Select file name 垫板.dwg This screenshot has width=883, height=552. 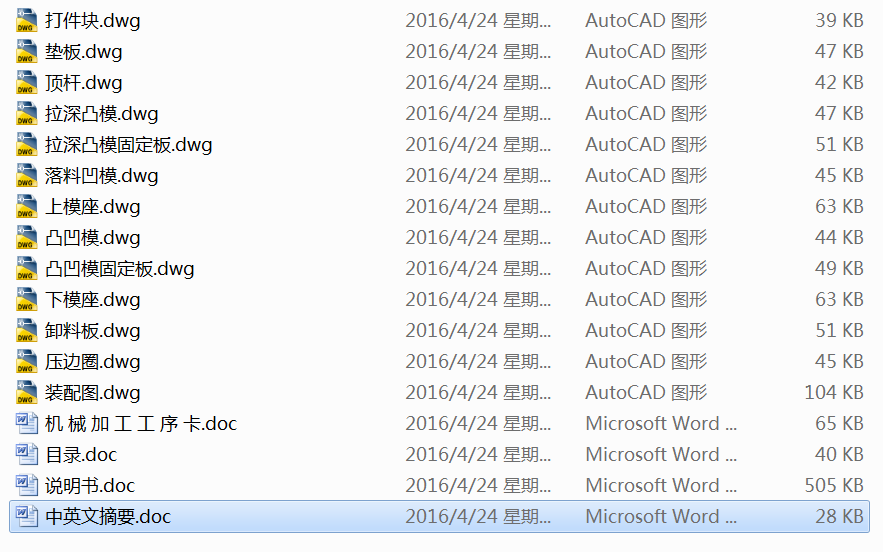click(83, 52)
